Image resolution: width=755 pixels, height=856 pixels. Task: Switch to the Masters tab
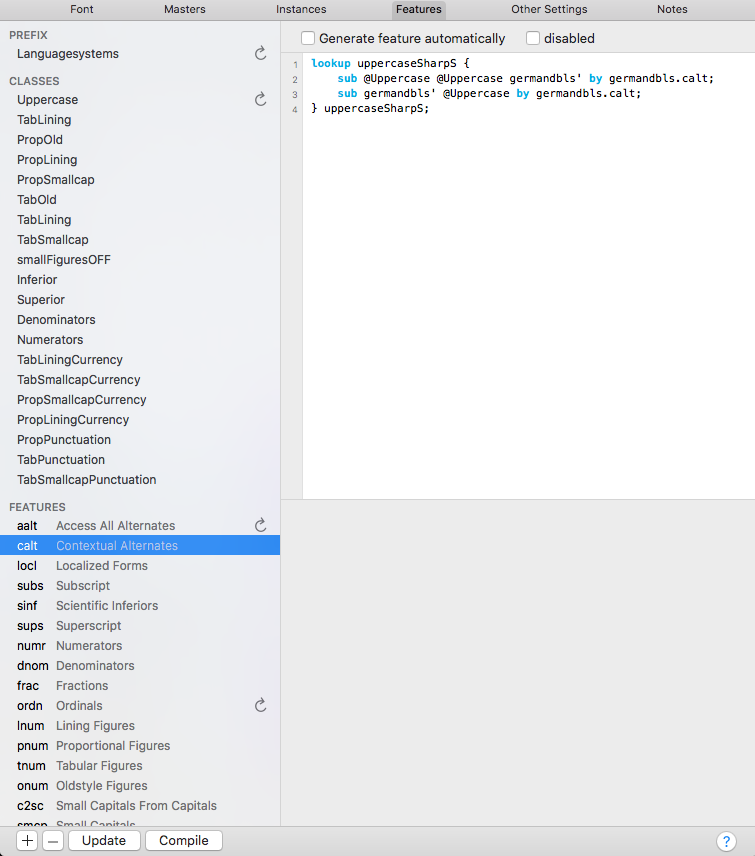(184, 9)
